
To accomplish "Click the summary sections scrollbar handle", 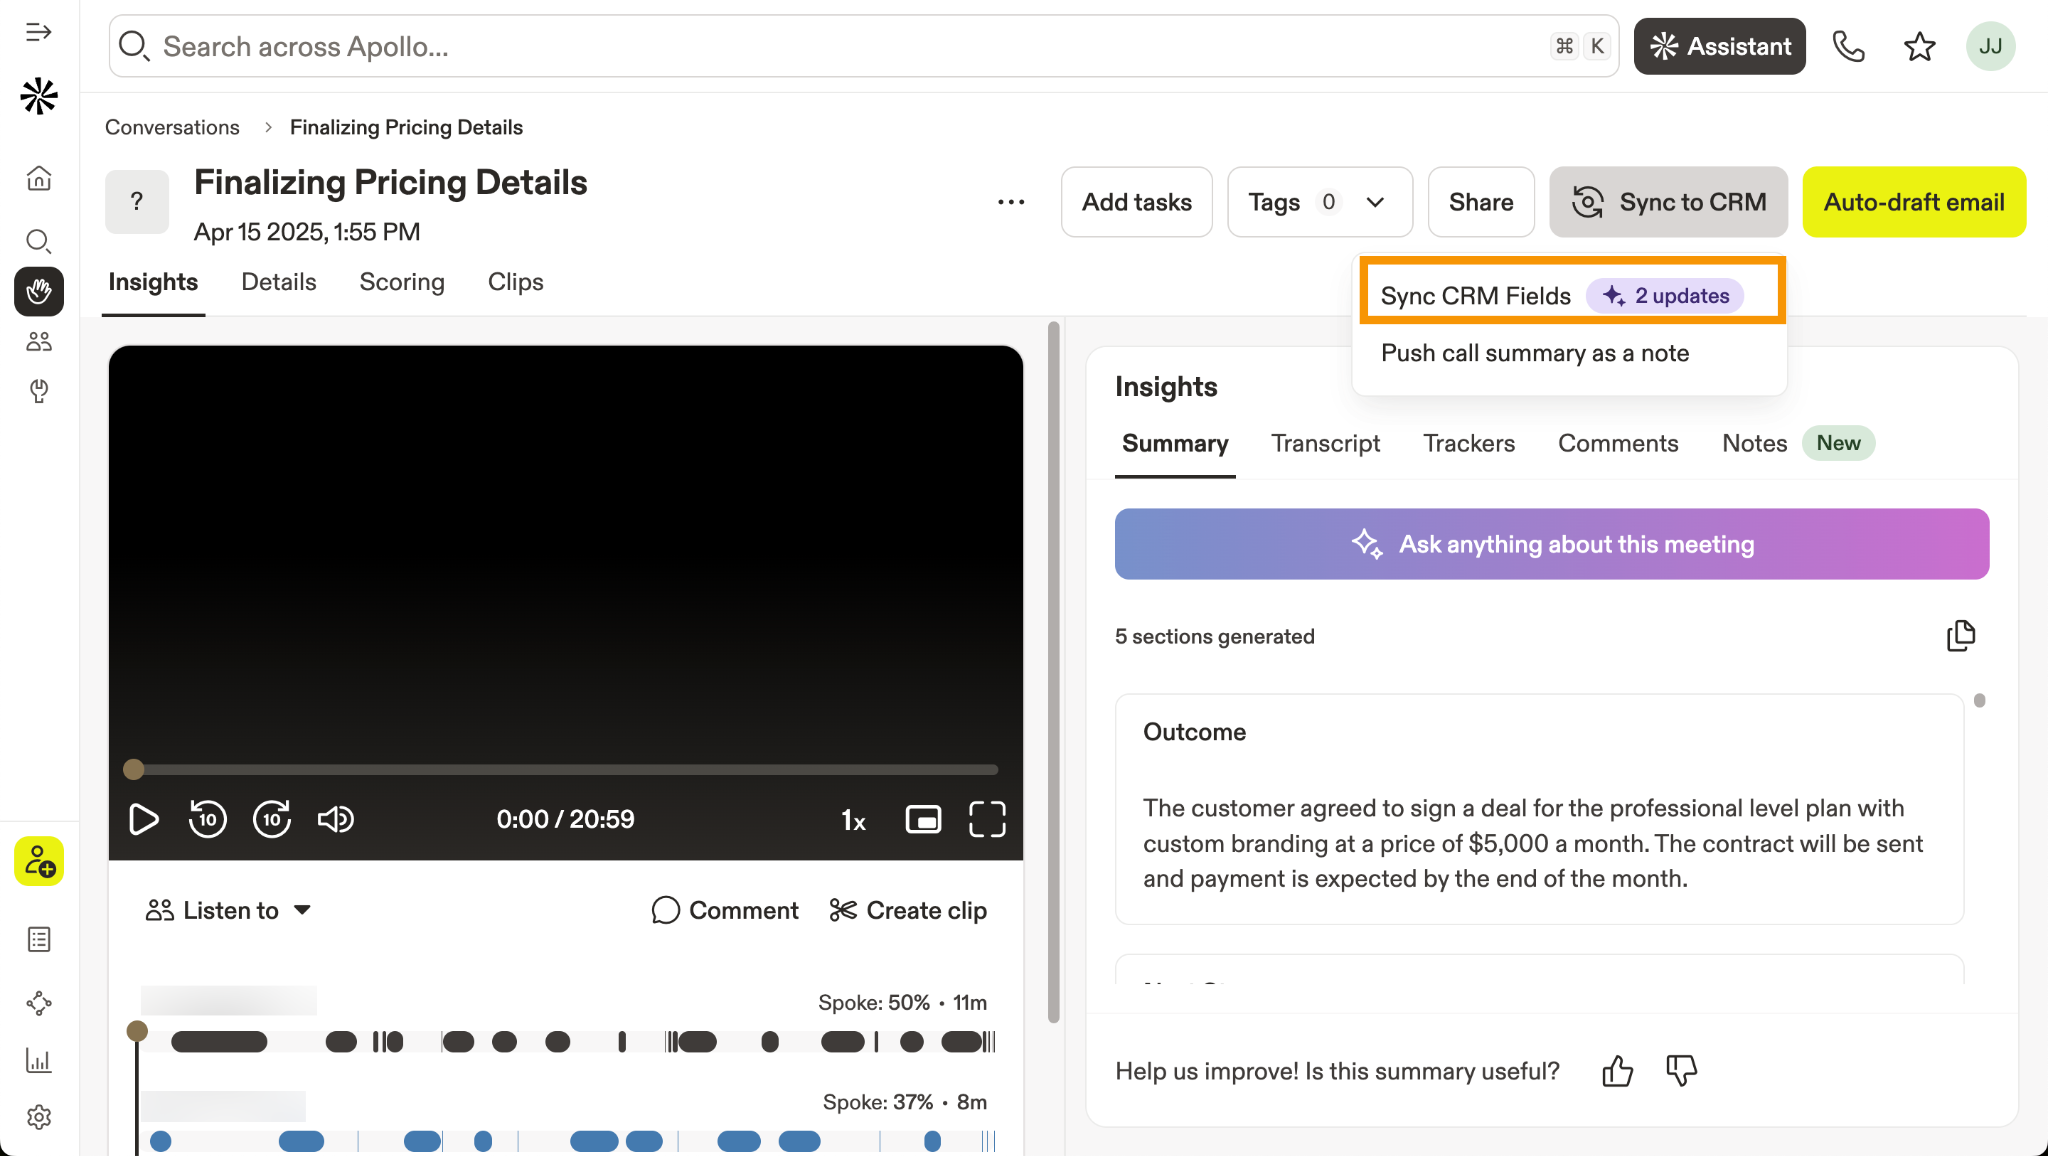I will click(x=1980, y=701).
